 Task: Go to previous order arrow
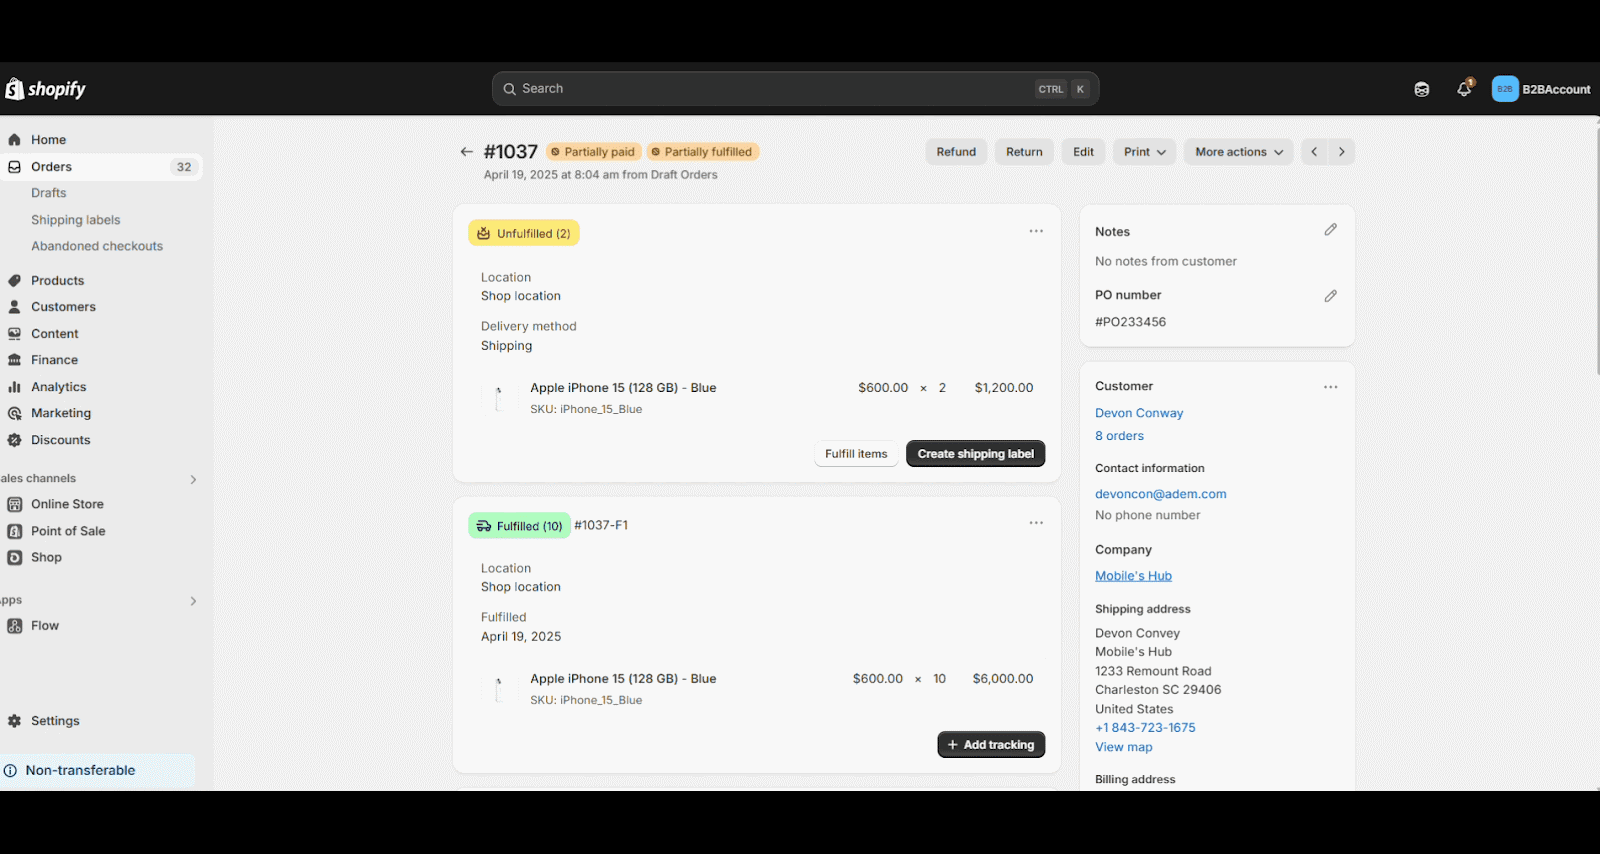pos(1314,152)
